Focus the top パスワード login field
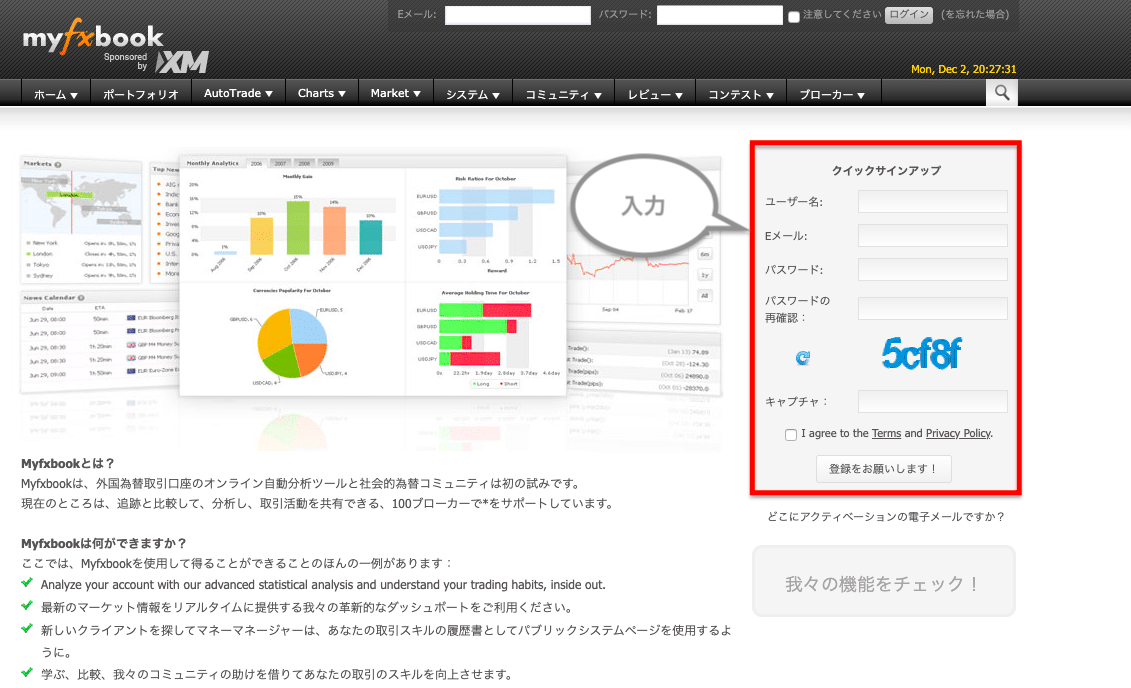 719,15
